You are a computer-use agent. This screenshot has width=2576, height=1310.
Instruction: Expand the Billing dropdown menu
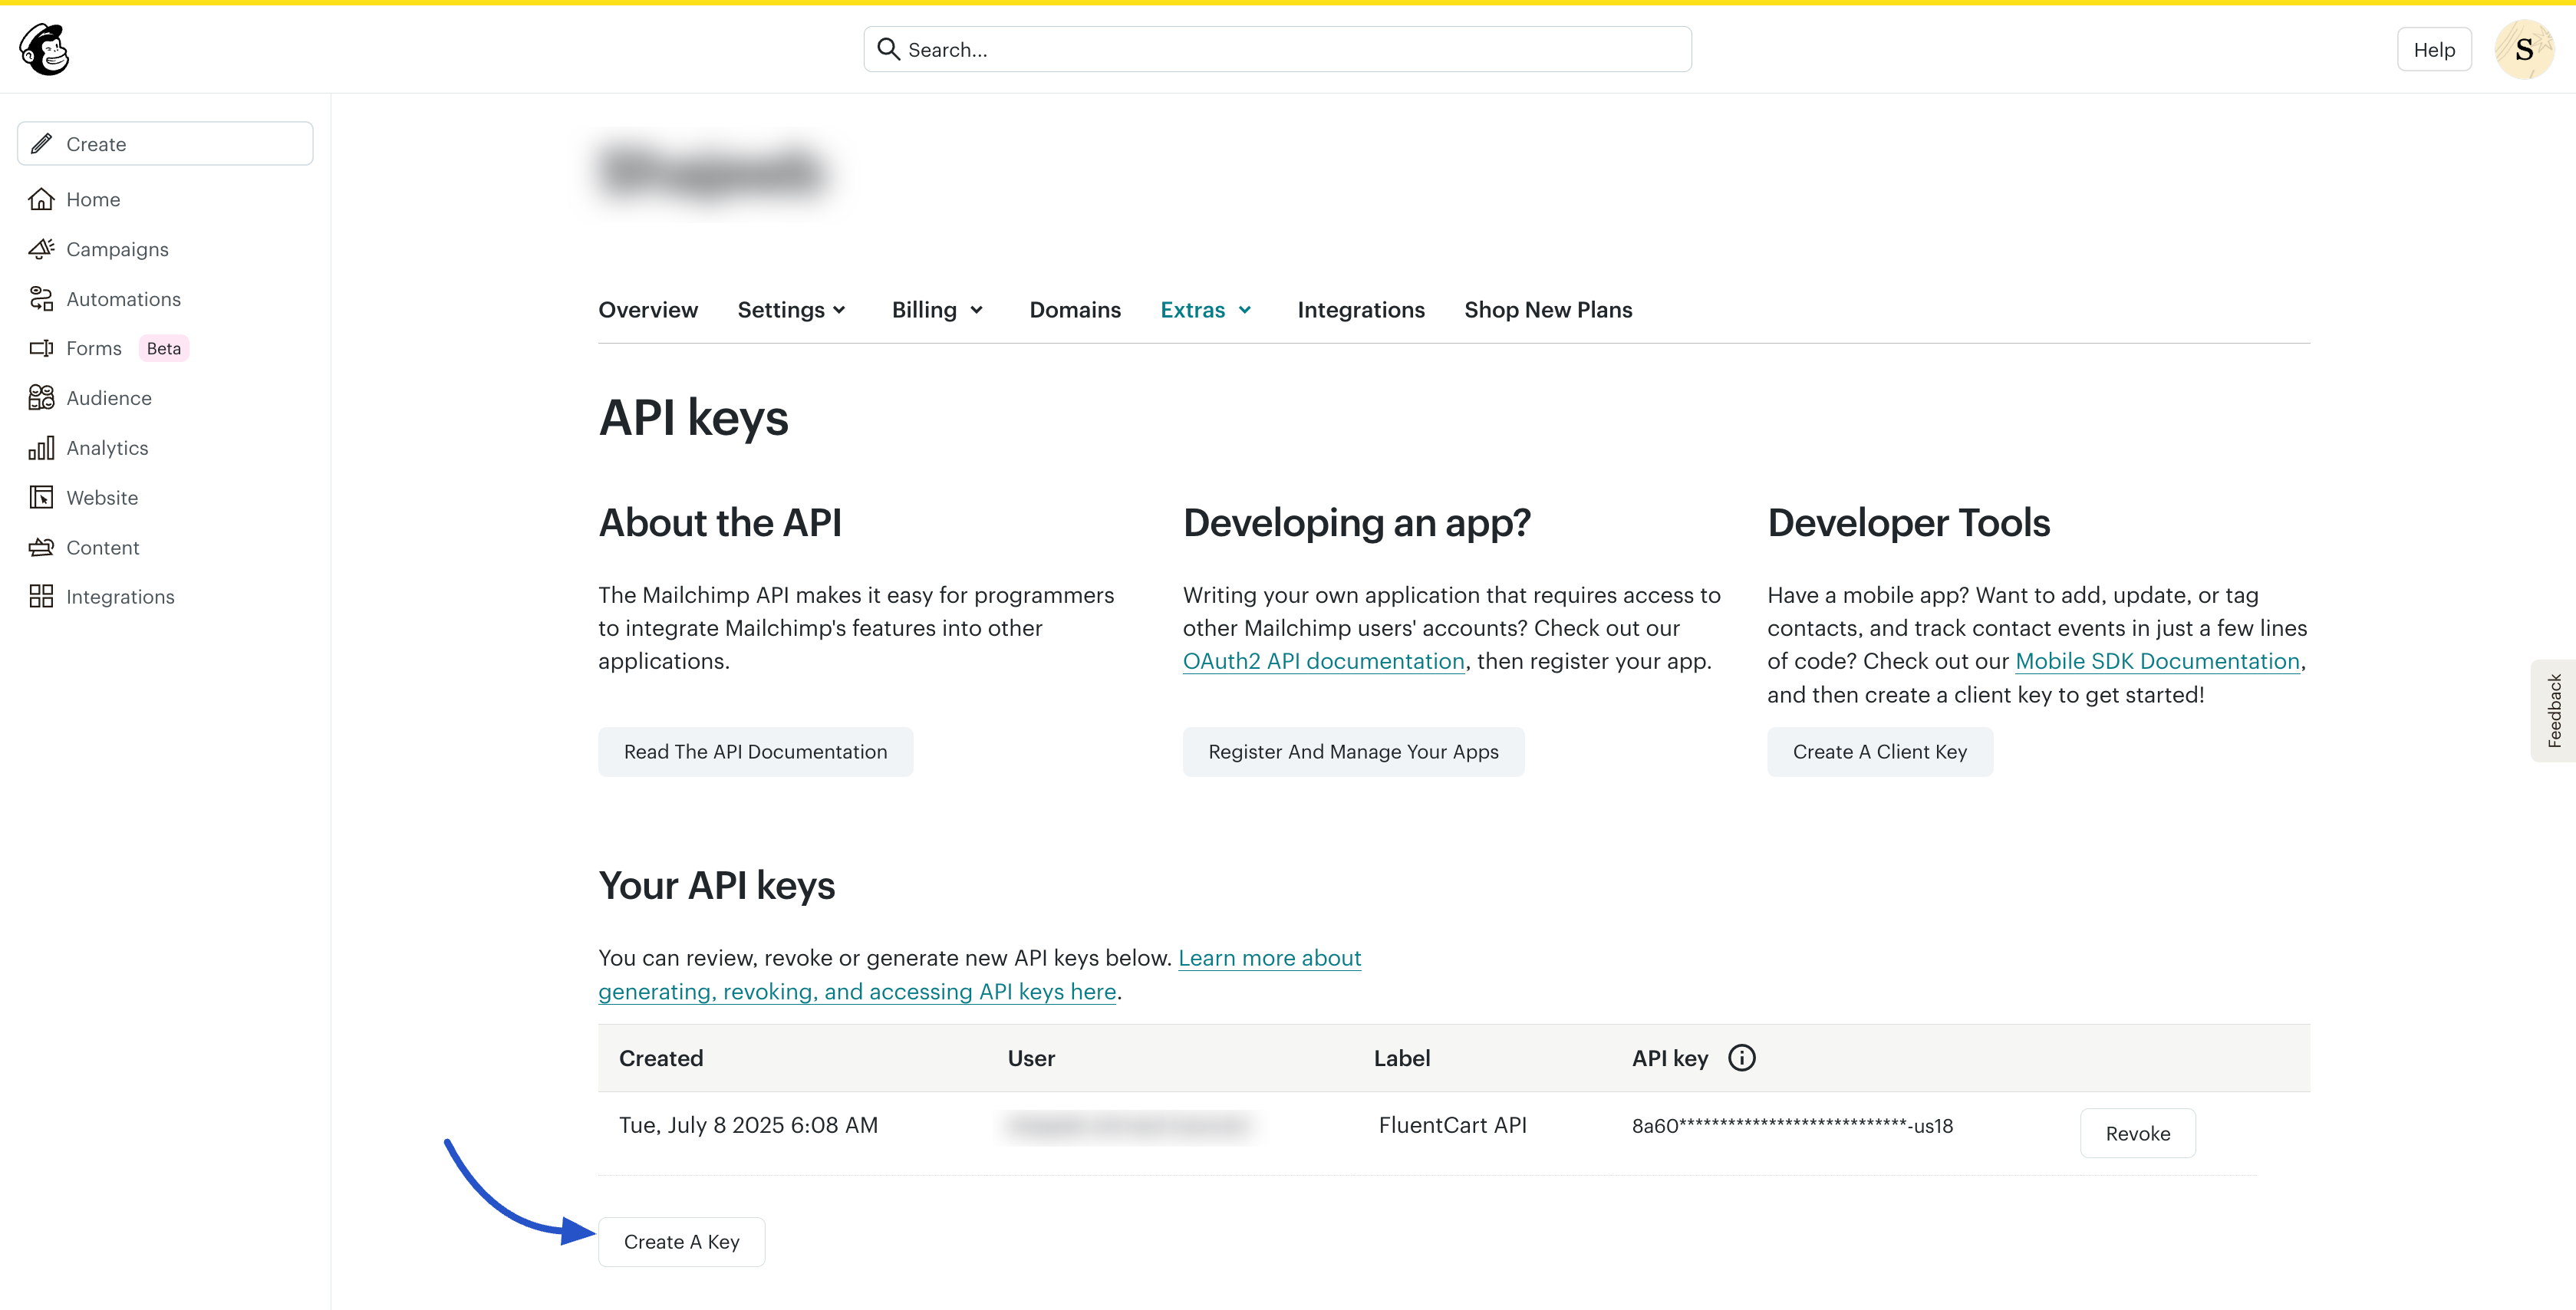[937, 310]
